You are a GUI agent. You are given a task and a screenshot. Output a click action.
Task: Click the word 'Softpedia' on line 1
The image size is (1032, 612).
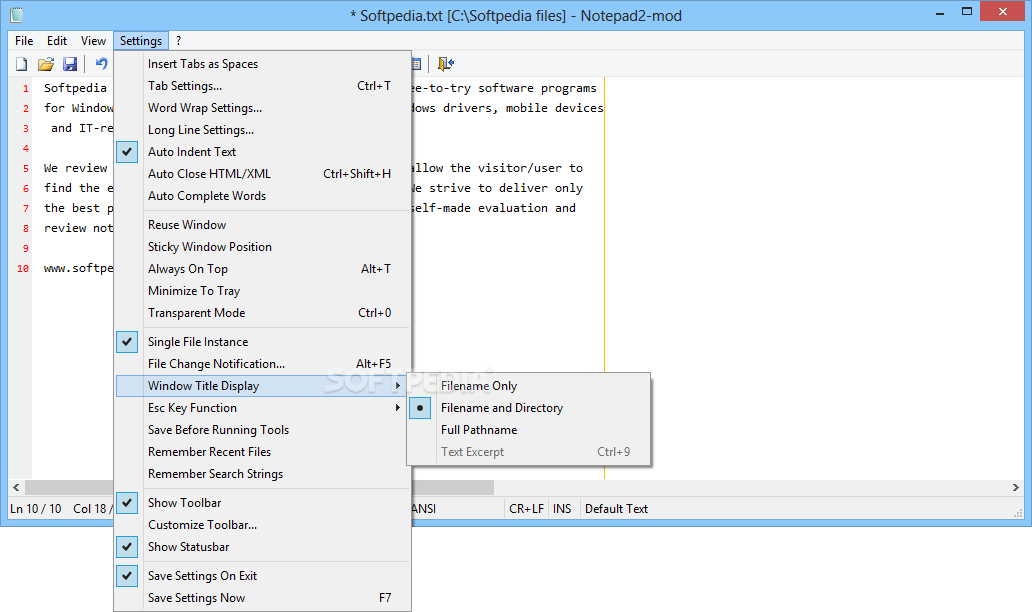(x=75, y=88)
